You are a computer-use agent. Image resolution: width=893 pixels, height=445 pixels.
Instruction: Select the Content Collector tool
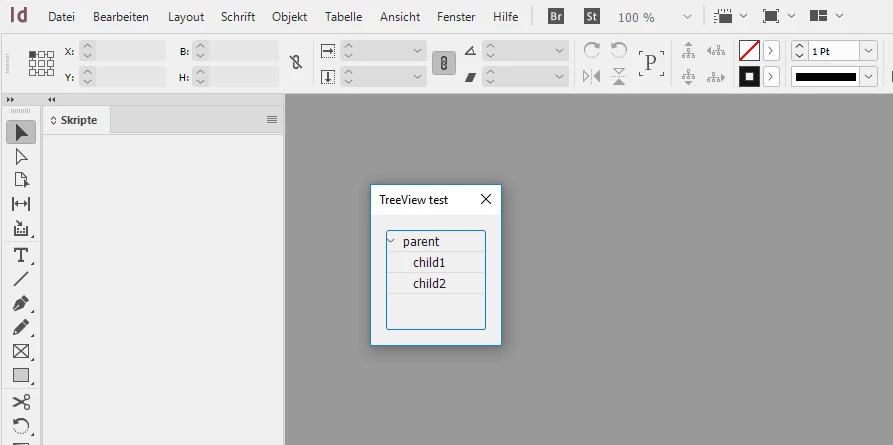(x=21, y=228)
